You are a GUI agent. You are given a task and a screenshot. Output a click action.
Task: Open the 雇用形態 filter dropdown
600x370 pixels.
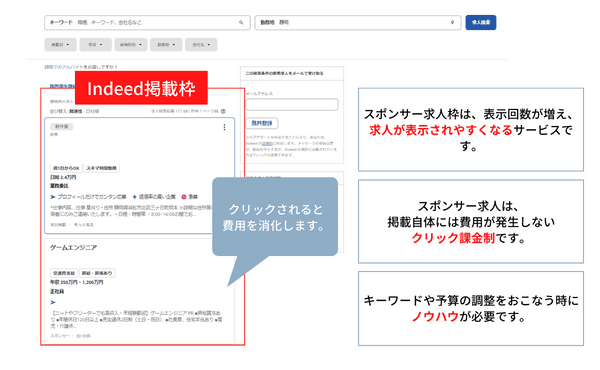(x=131, y=45)
